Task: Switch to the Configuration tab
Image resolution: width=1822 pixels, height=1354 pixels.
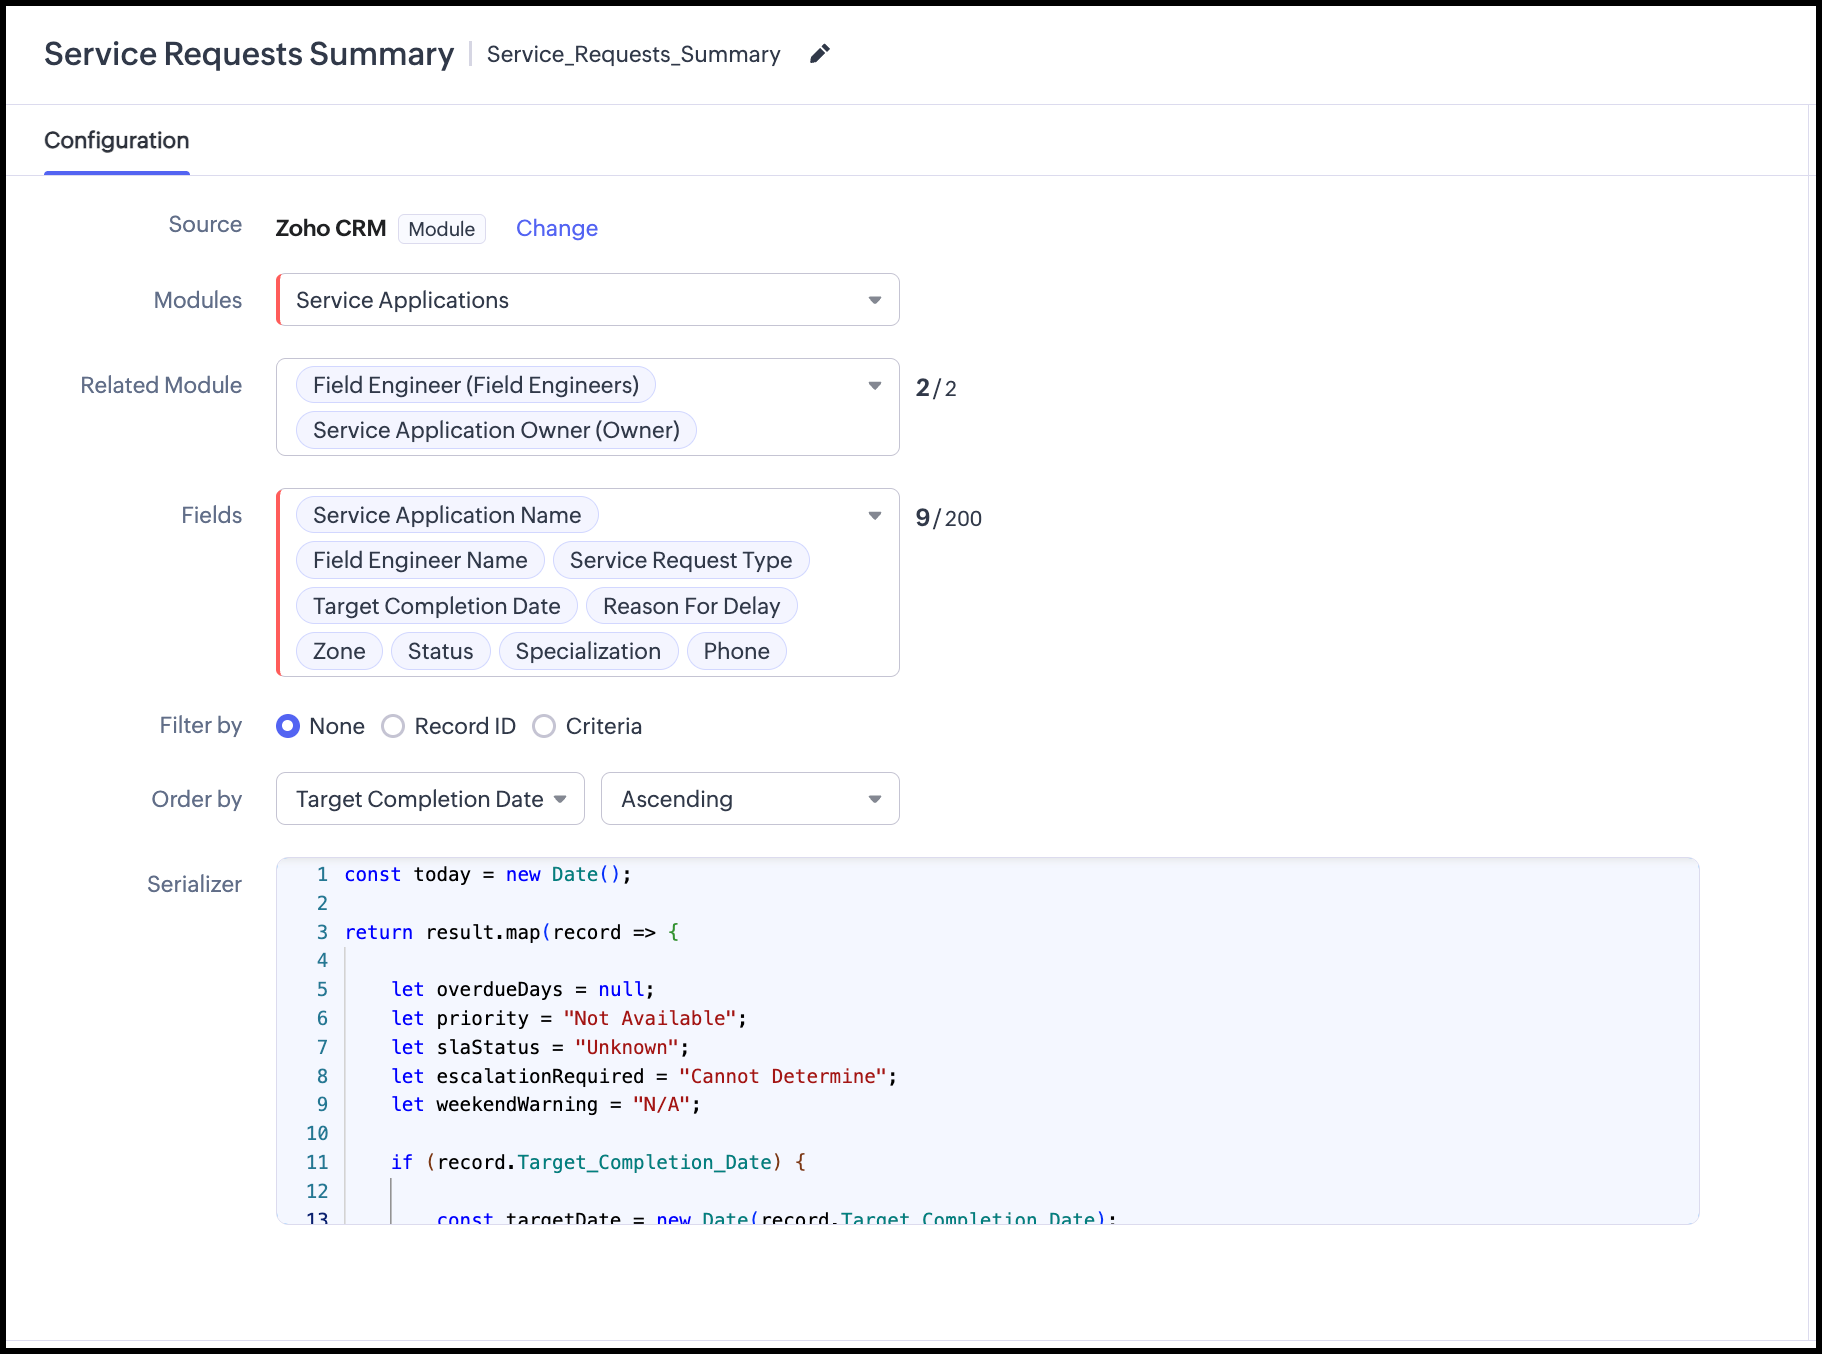Action: [x=117, y=140]
